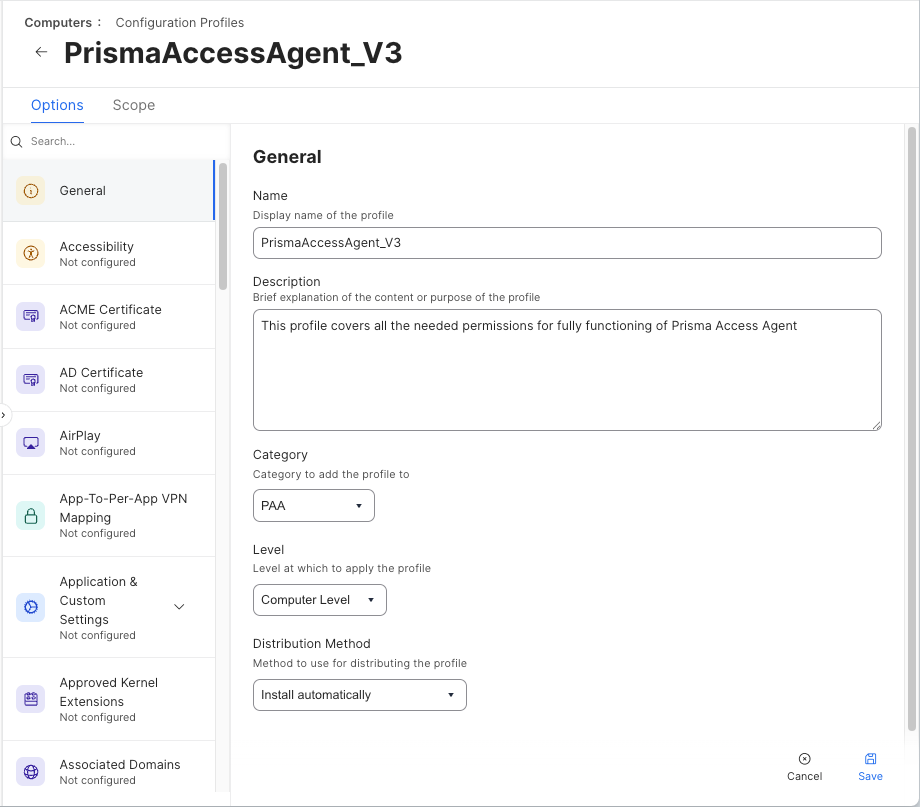This screenshot has height=807, width=920.
Task: Select the Associated Domains globe icon
Action: [x=31, y=772]
